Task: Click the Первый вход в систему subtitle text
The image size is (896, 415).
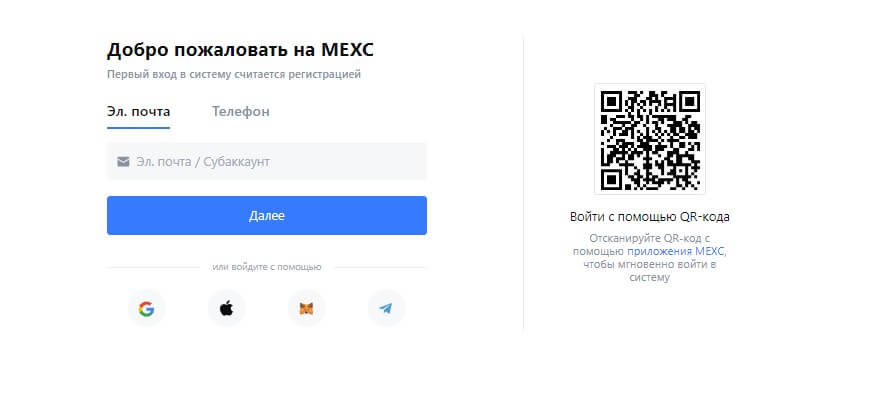Action: pyautogui.click(x=234, y=74)
